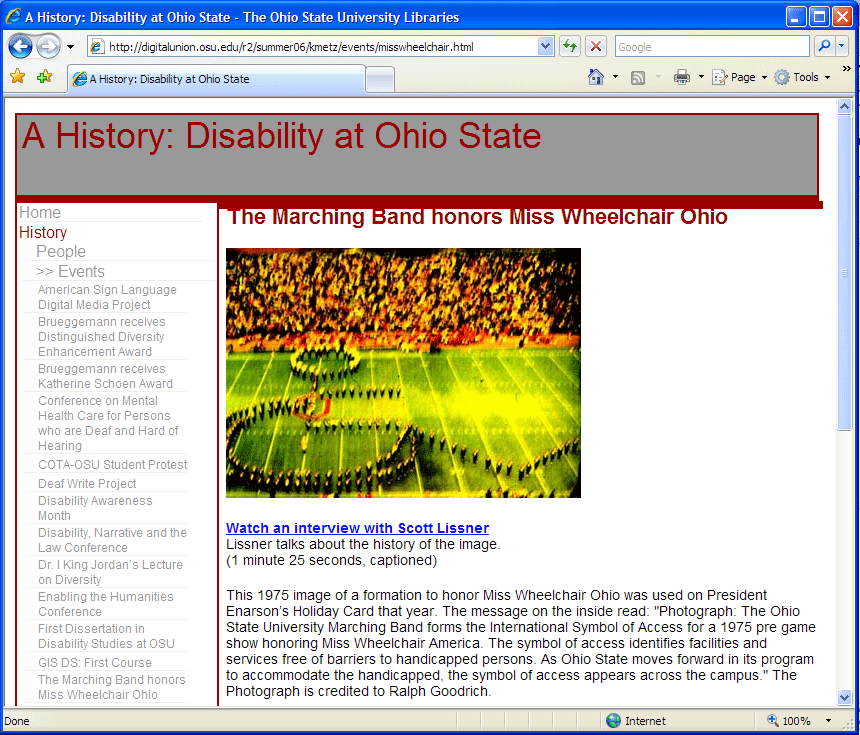
Task: Open Favorites Center star icon
Action: click(x=18, y=76)
